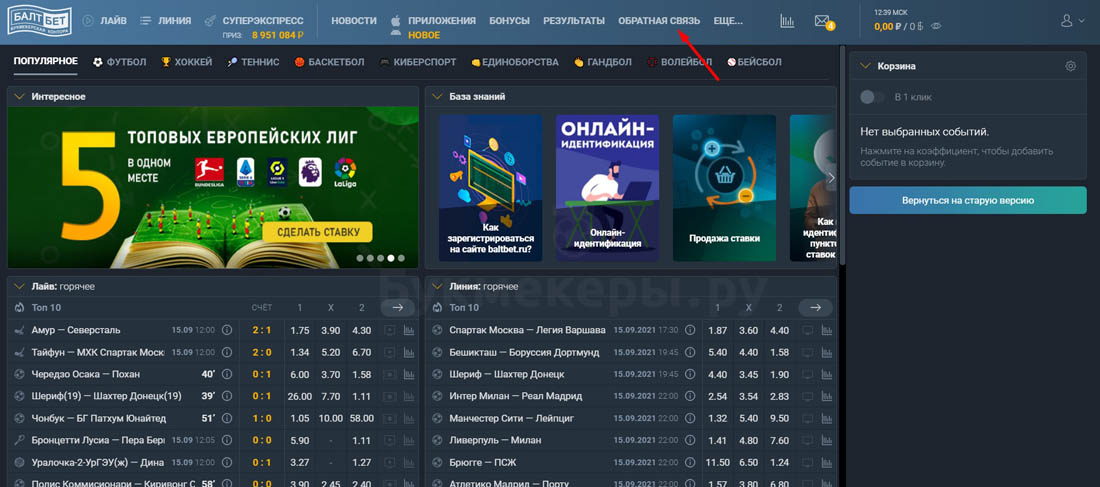
Task: Open НОВОСТИ page
Action: pos(354,21)
